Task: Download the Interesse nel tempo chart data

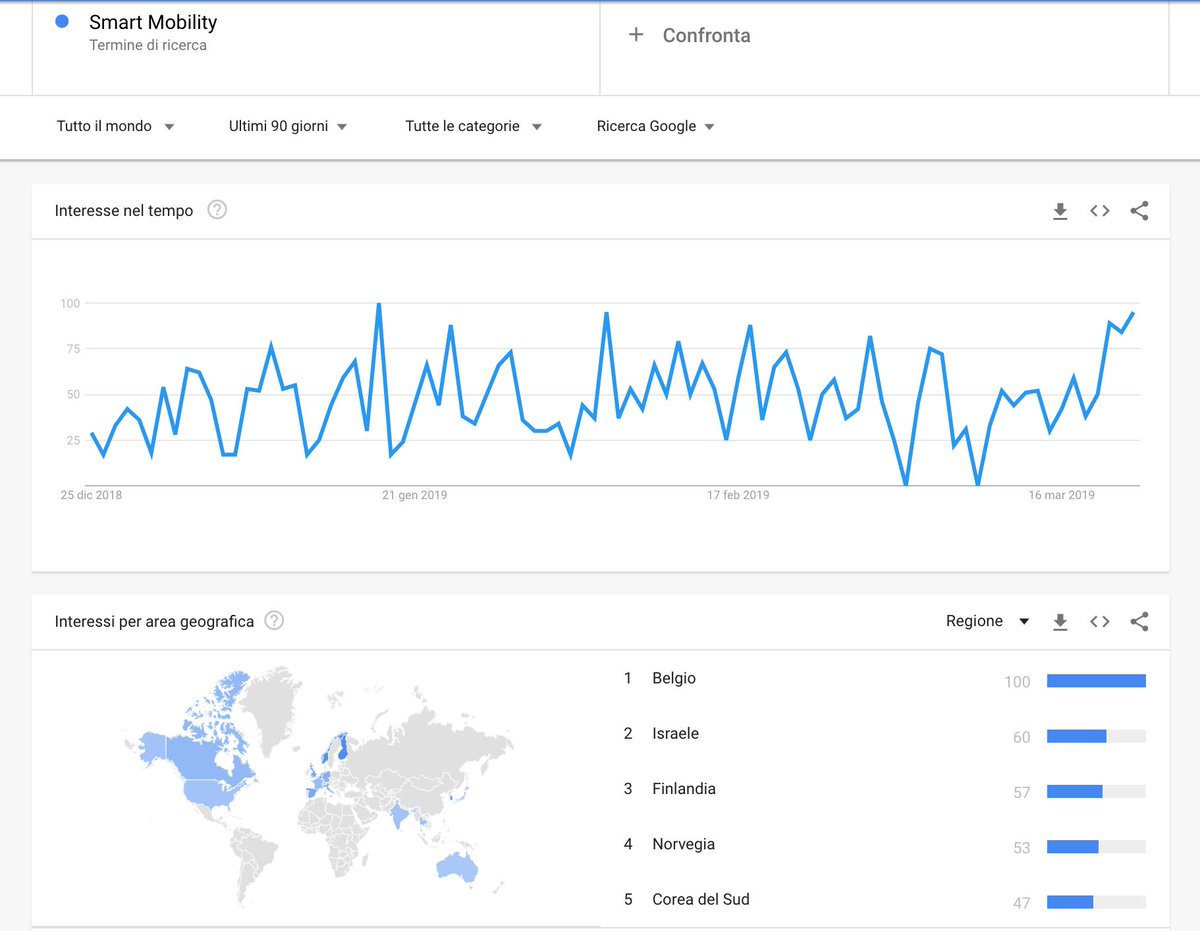Action: [x=1060, y=211]
